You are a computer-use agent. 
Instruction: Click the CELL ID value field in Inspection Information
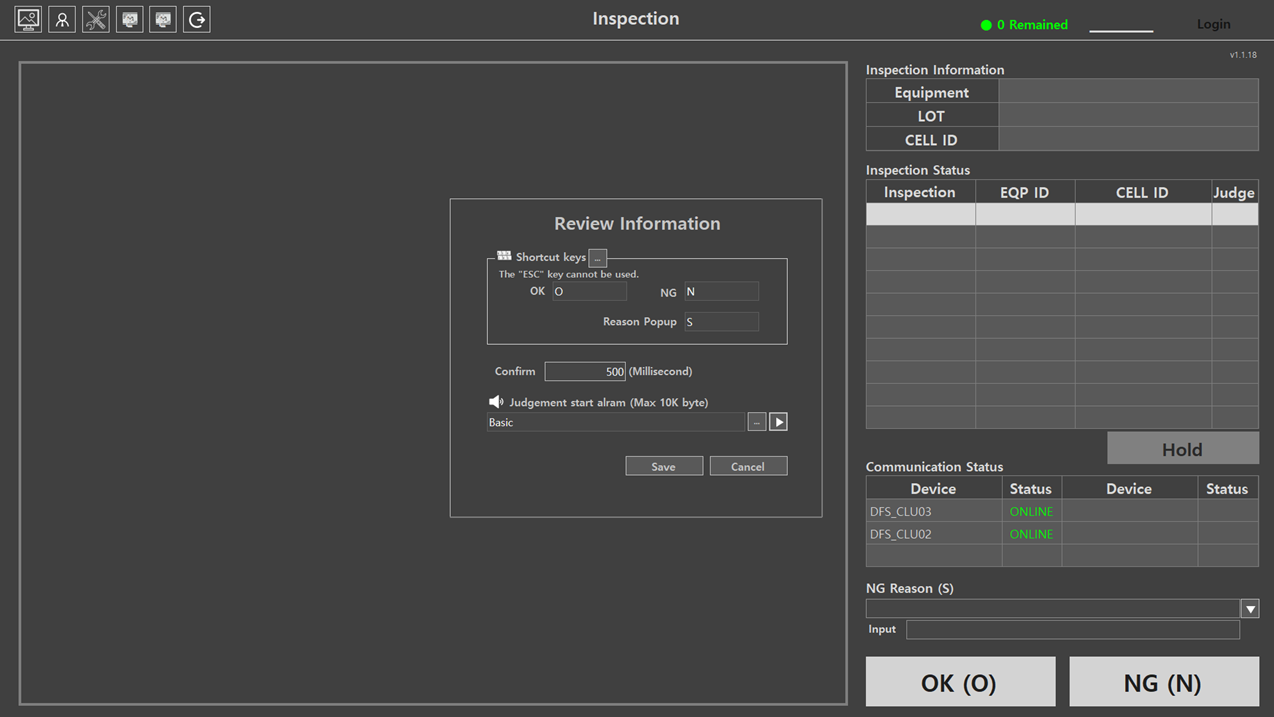point(1128,139)
